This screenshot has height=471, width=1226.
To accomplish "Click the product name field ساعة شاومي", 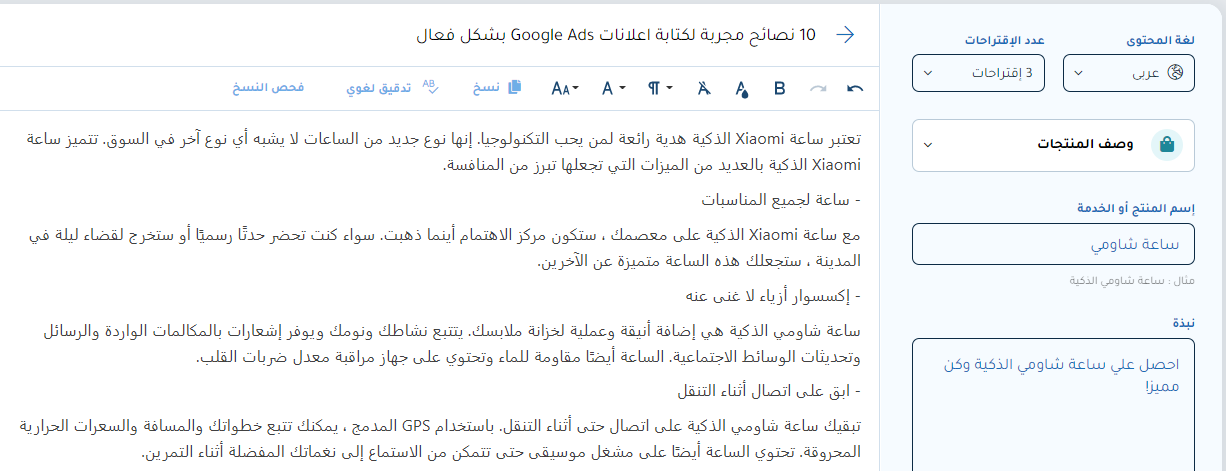I will tap(1053, 244).
